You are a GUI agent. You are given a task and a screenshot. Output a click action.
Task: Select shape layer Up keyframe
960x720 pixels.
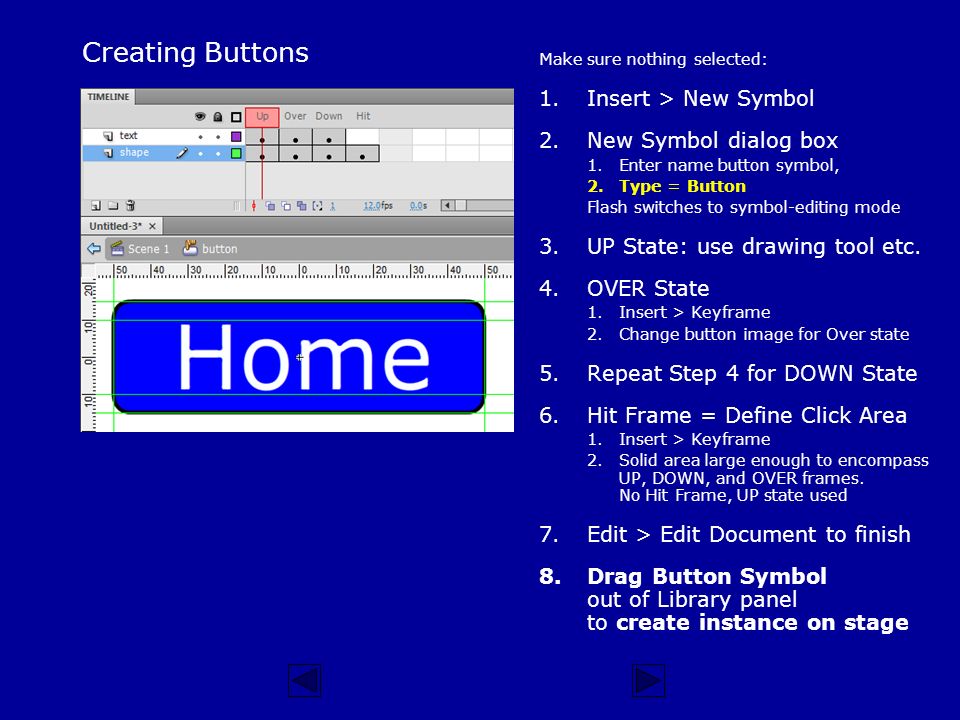coord(262,154)
